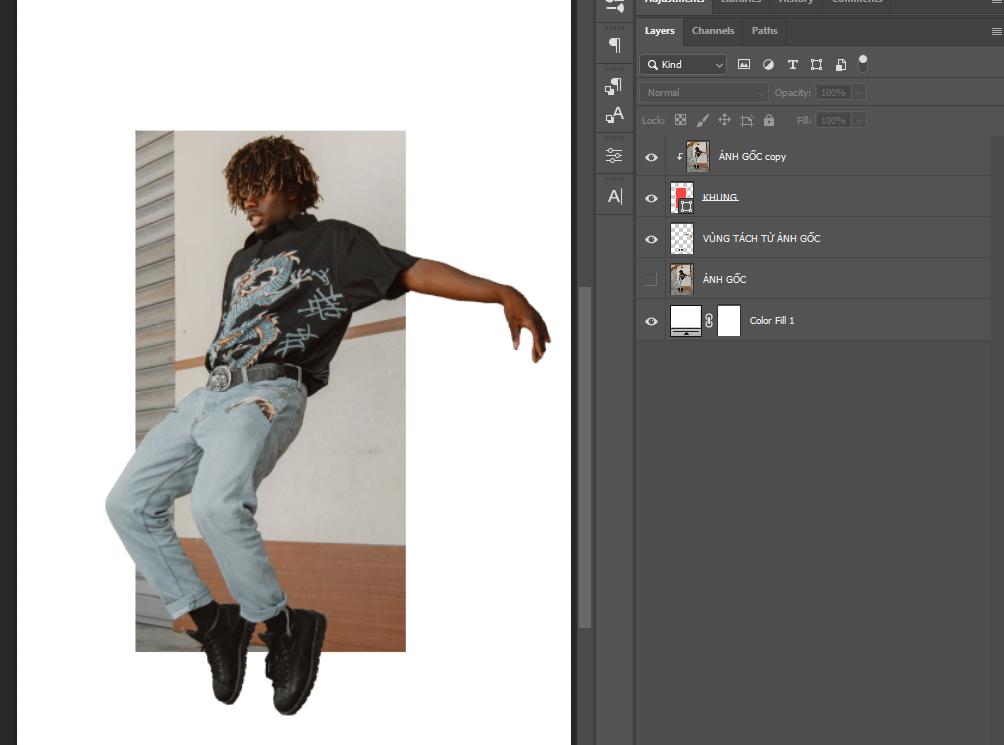Select the filter for smart objects icon
The image size is (1004, 745).
tap(841, 64)
